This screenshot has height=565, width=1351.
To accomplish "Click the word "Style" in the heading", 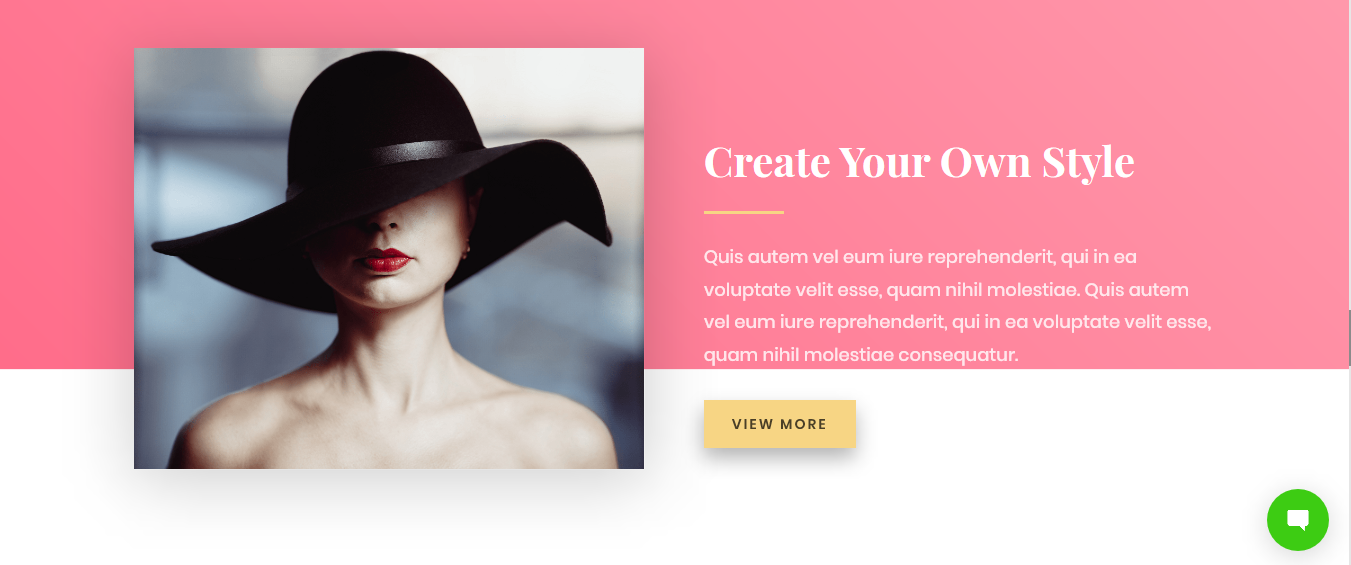I will coord(1088,161).
